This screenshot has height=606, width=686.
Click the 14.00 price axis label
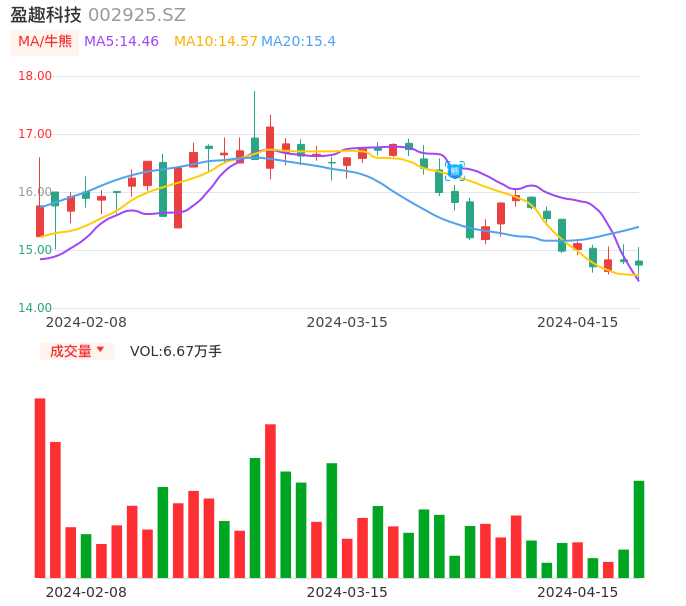click(35, 308)
